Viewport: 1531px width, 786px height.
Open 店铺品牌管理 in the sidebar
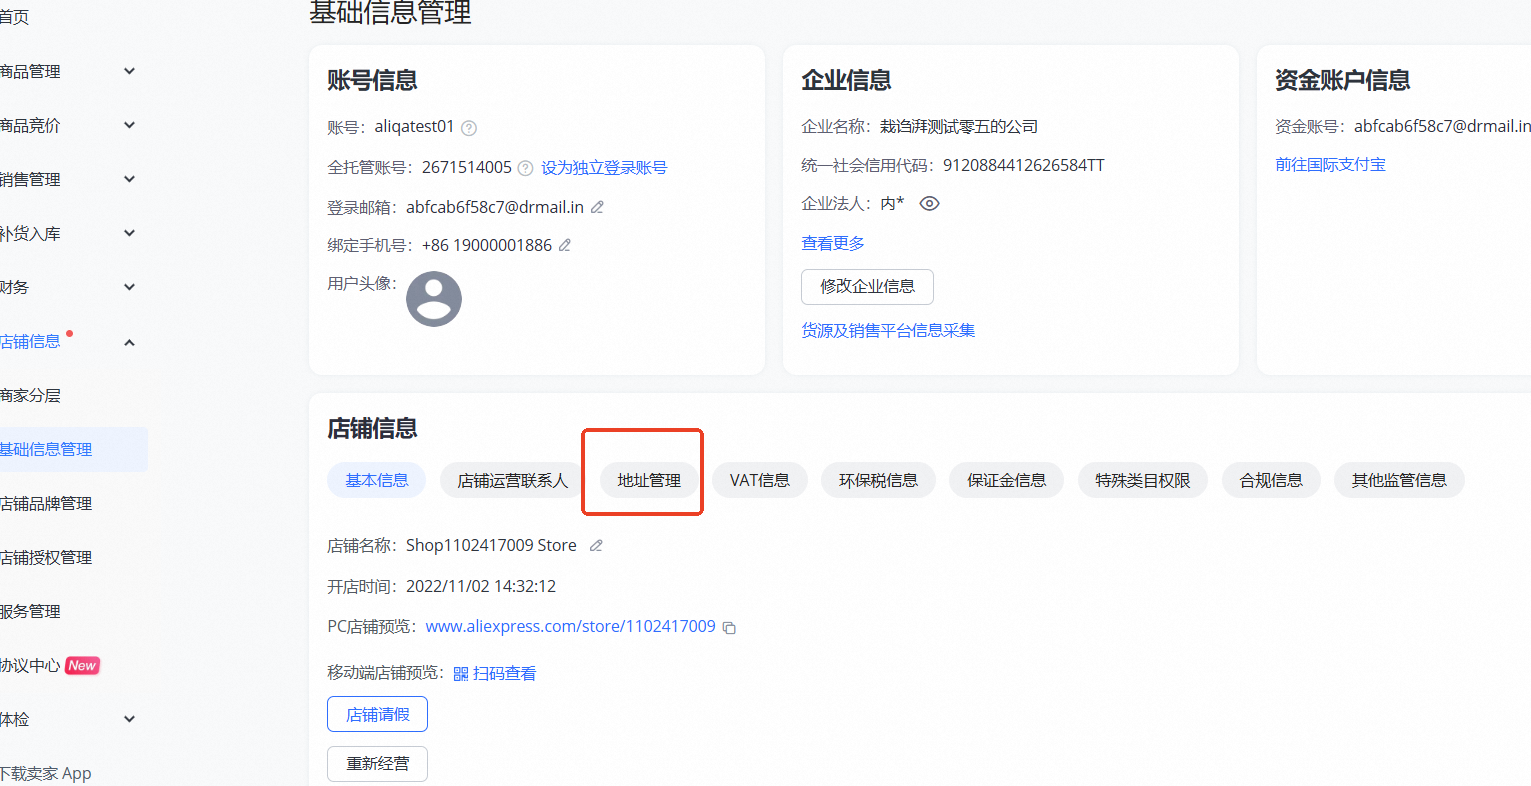[46, 503]
